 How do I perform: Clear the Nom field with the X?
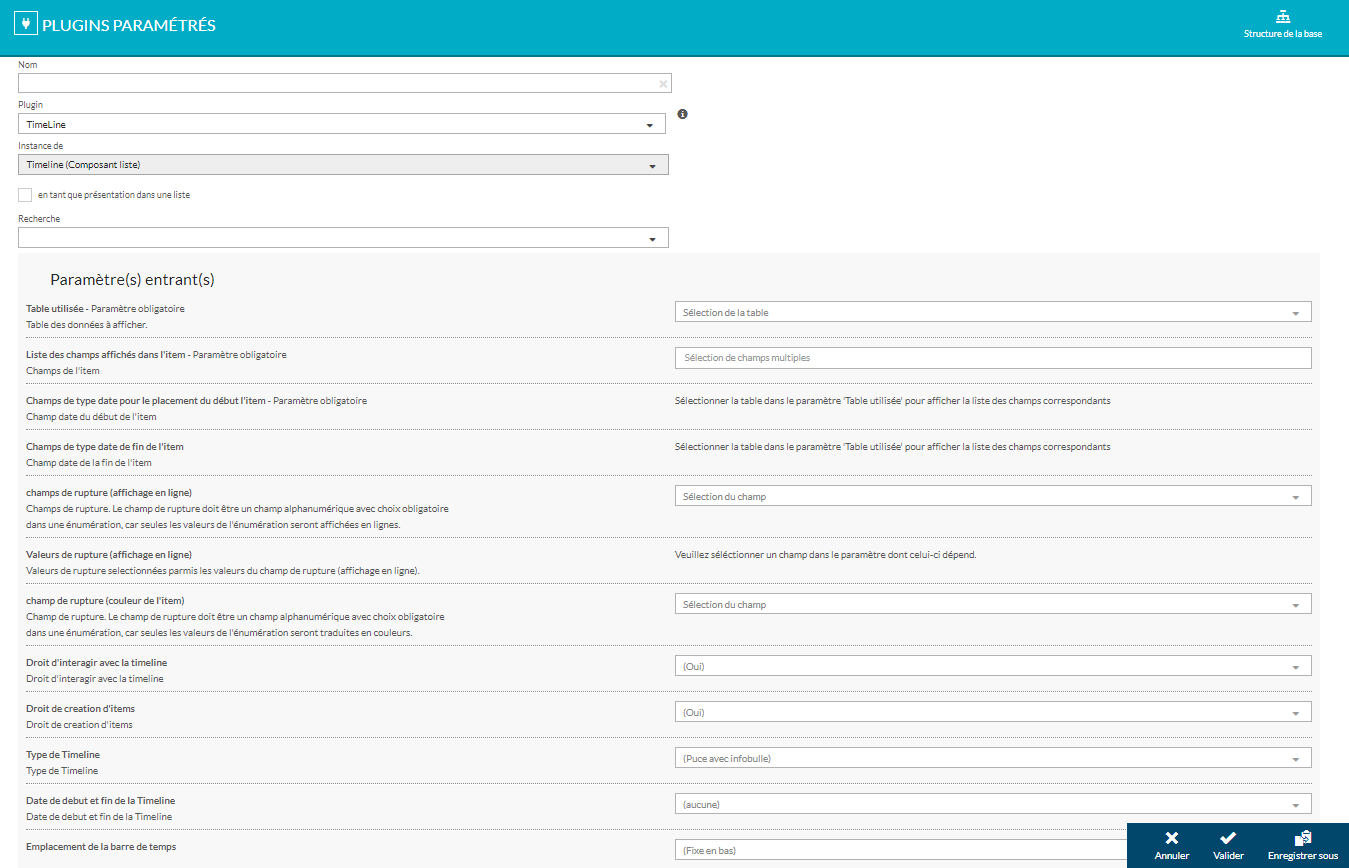pos(663,84)
